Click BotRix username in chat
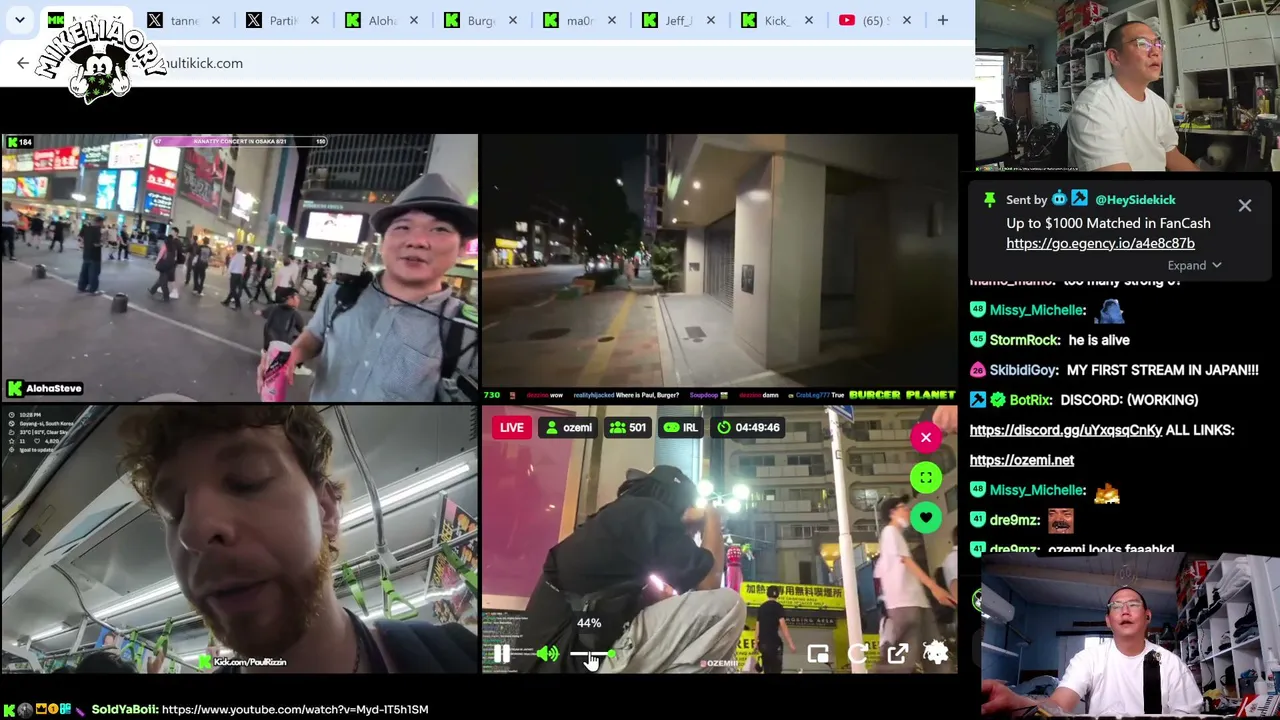This screenshot has width=1280, height=720. coord(1031,400)
